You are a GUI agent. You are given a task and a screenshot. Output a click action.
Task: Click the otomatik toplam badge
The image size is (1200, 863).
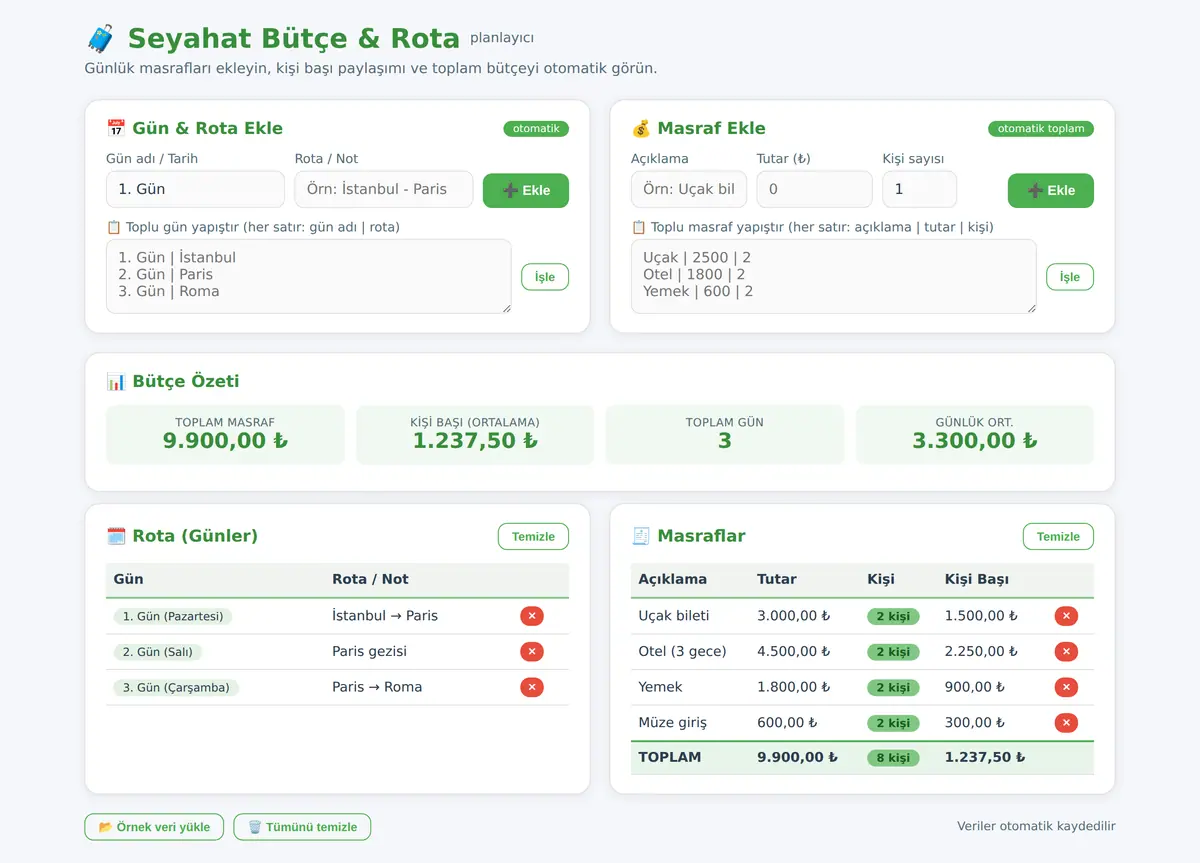pyautogui.click(x=1041, y=129)
